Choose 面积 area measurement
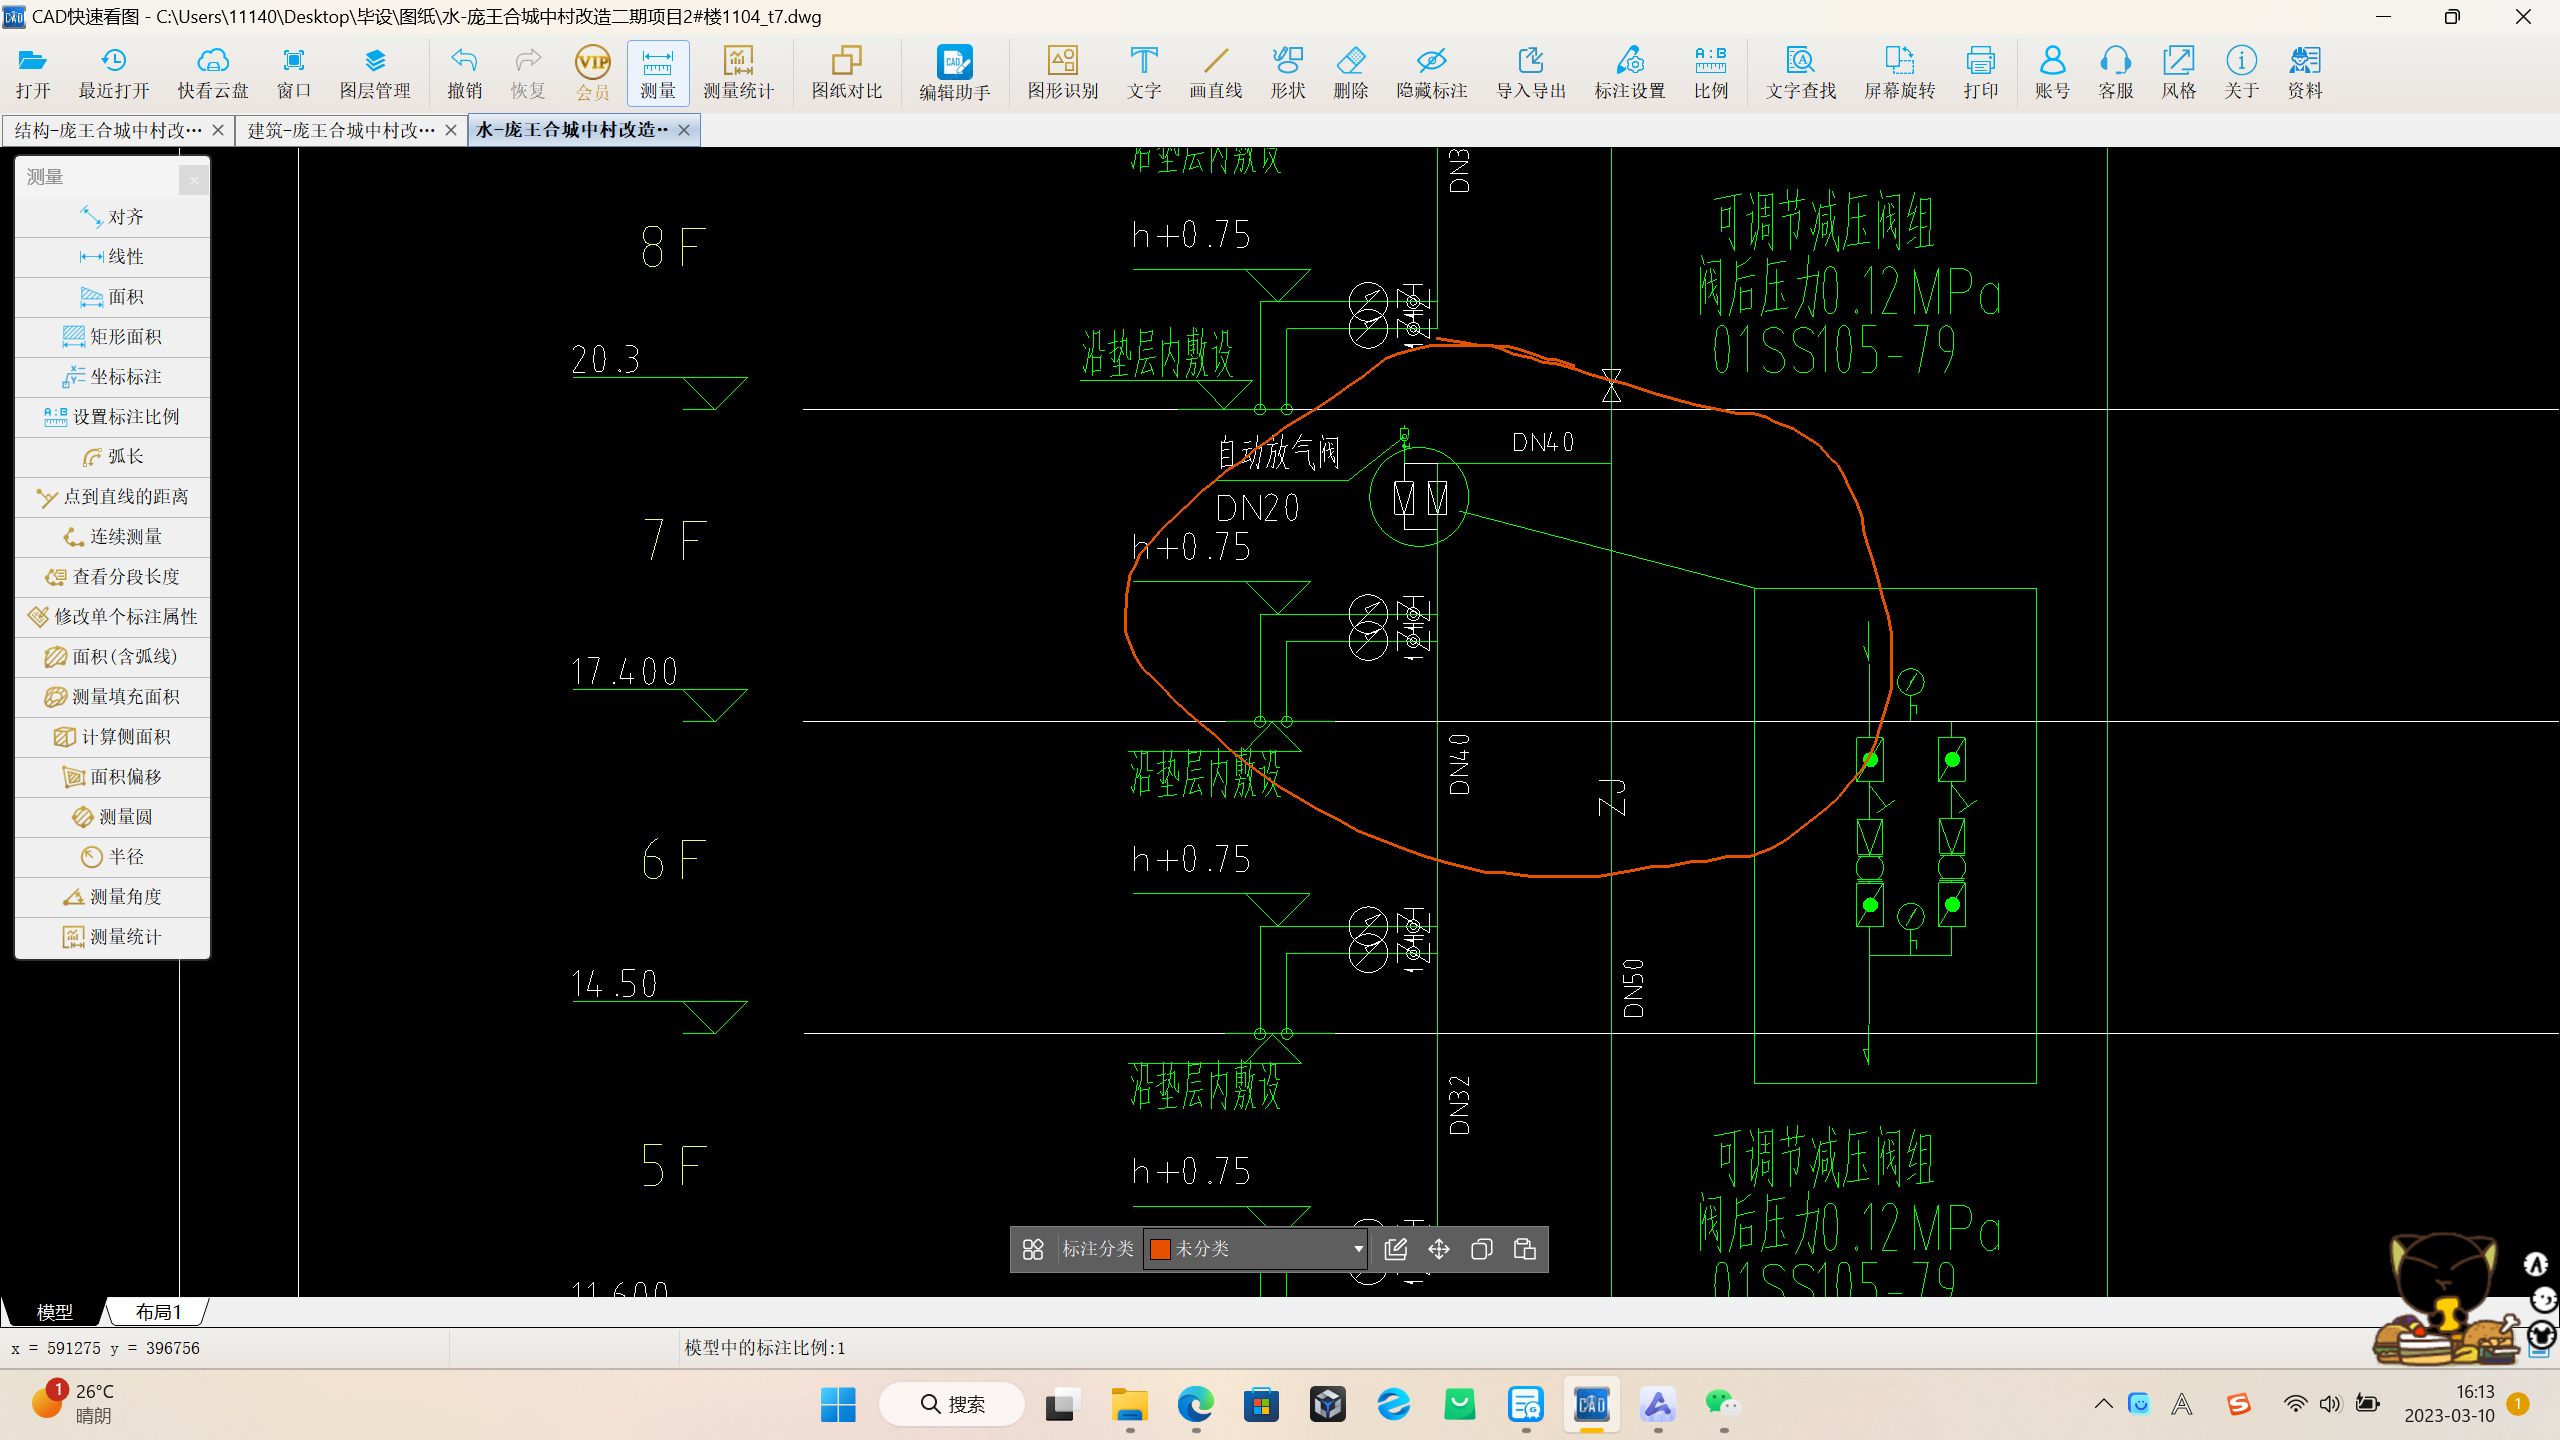 pyautogui.click(x=113, y=297)
